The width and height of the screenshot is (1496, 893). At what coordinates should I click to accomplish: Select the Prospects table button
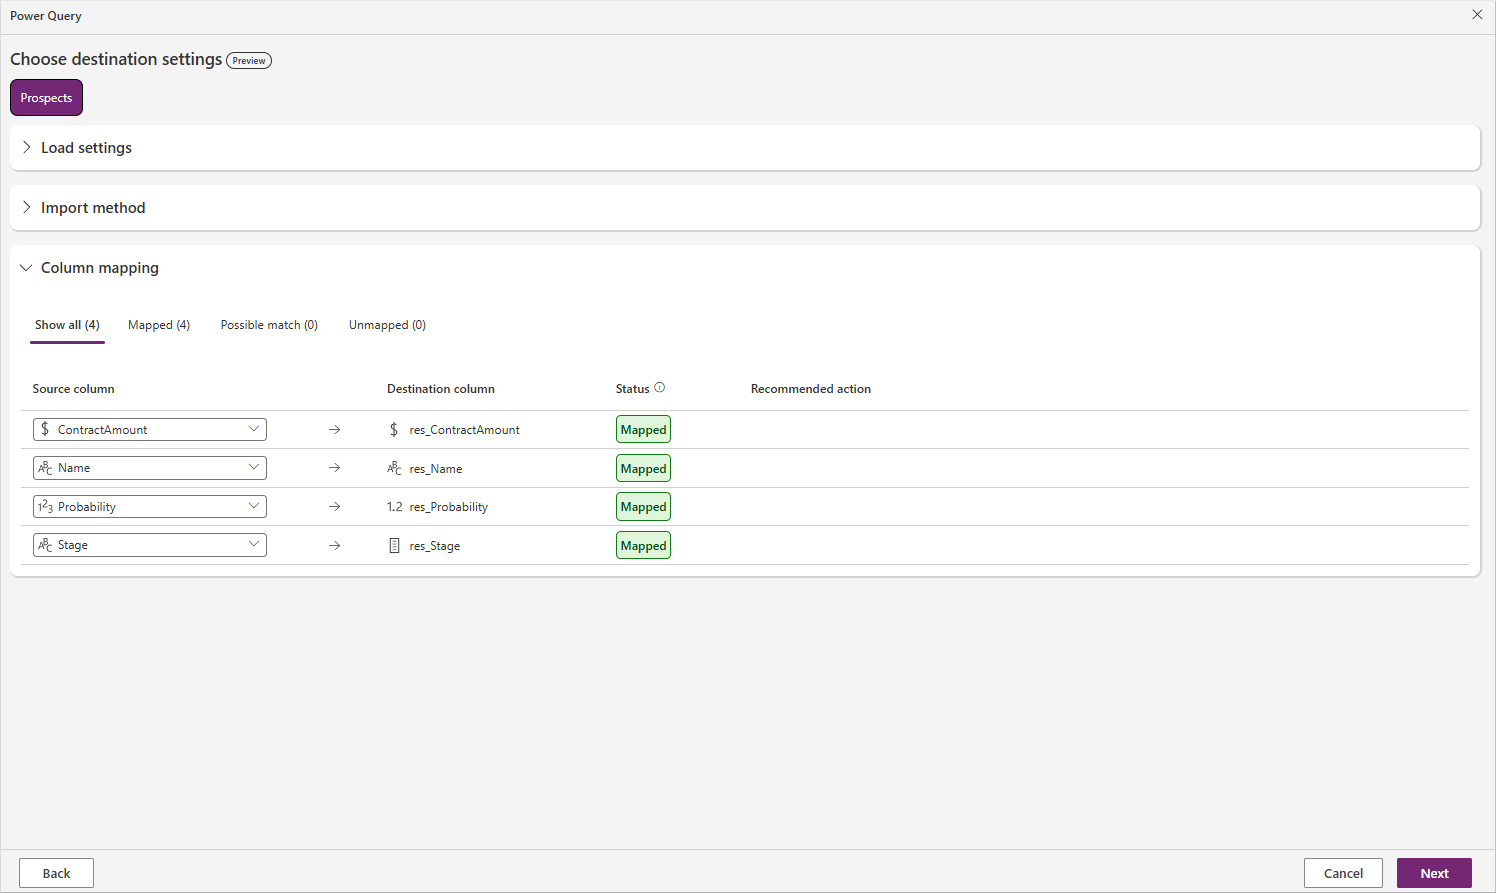pos(46,98)
